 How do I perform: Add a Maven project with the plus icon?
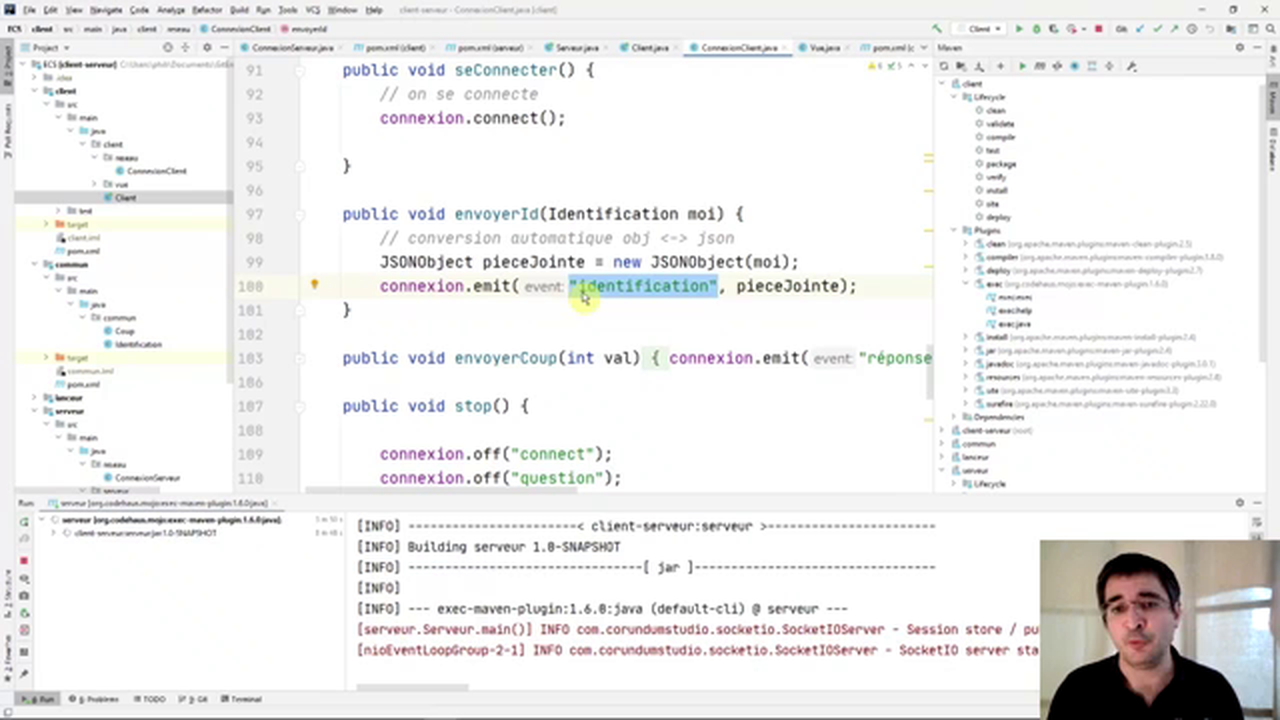[x=1000, y=66]
